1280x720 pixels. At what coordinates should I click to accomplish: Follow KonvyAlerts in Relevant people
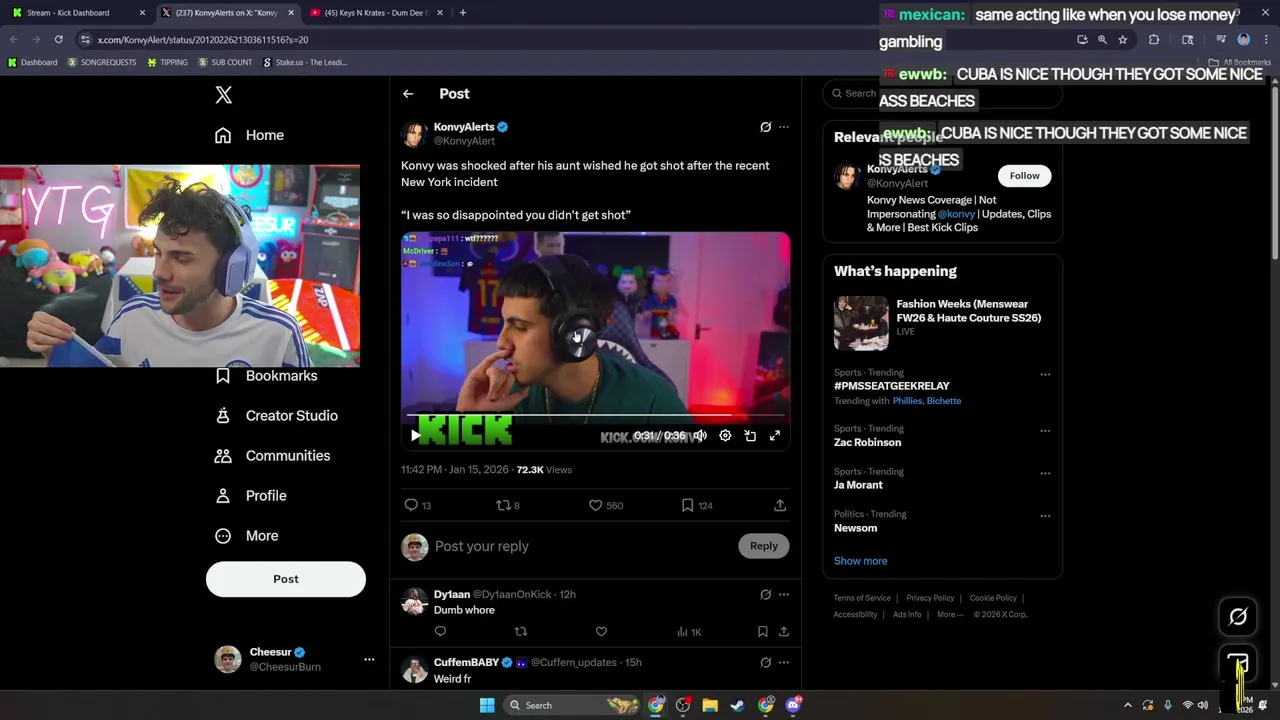tap(1024, 176)
